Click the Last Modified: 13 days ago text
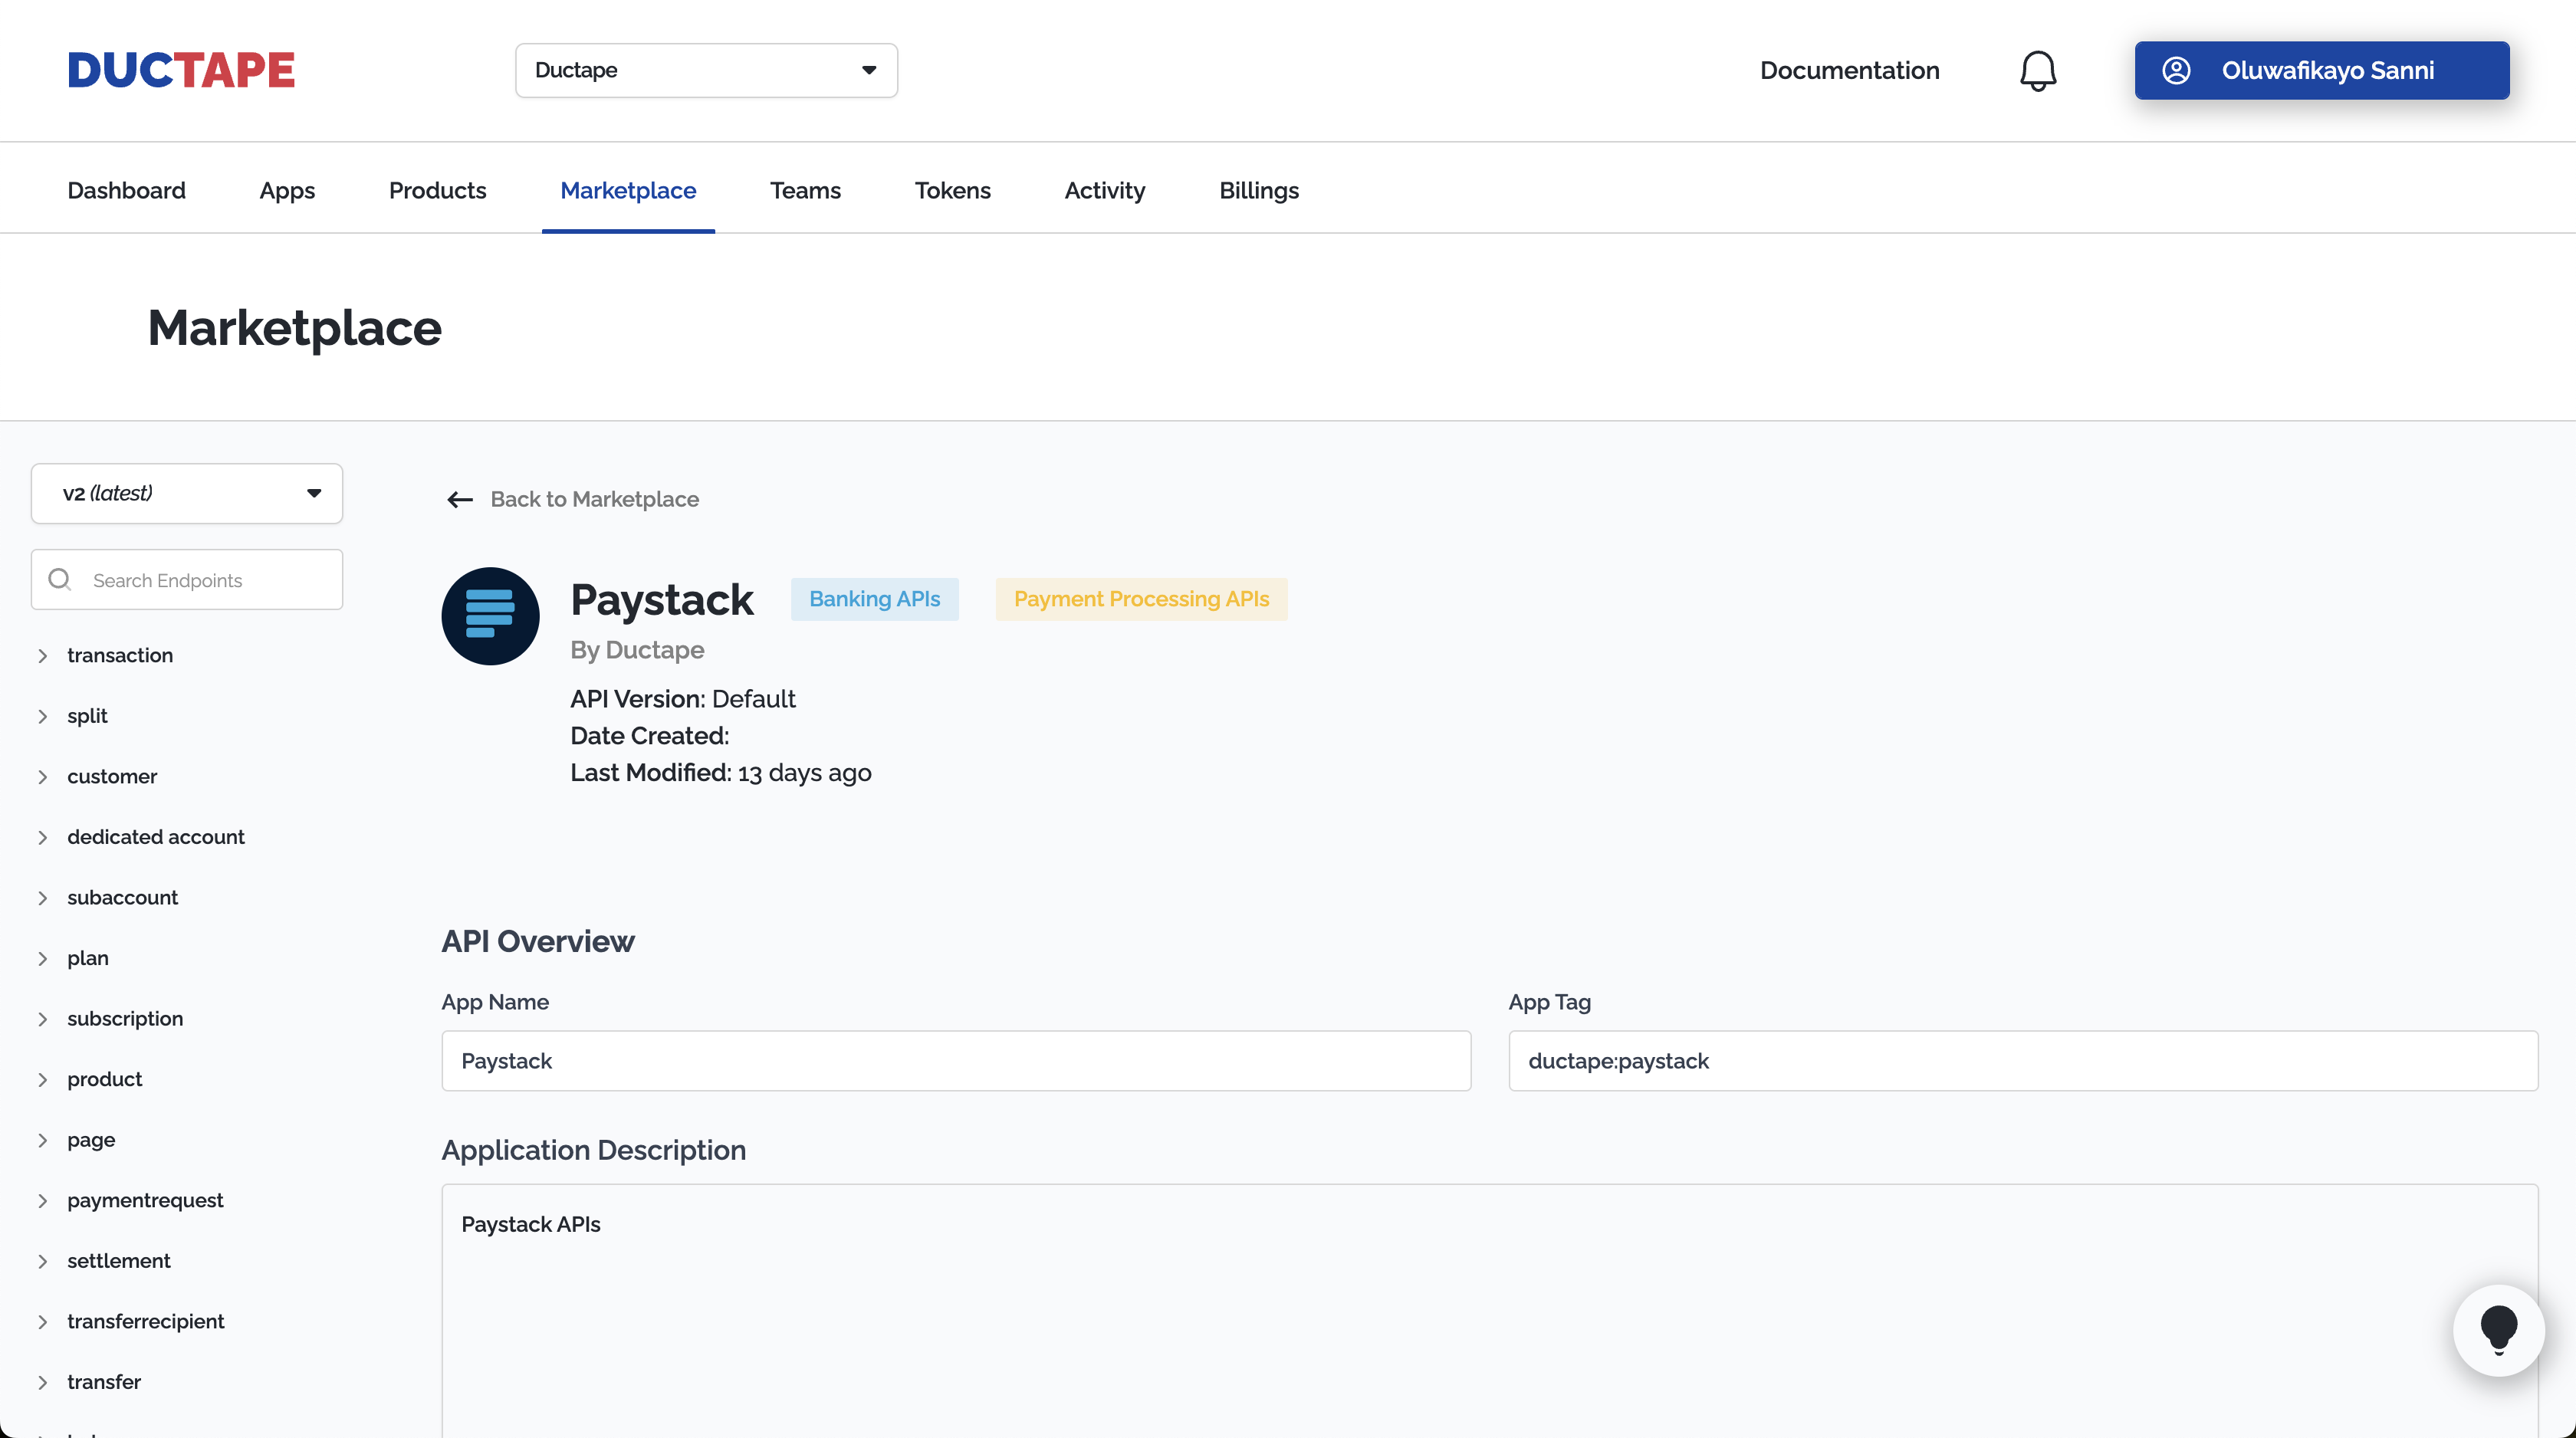 [720, 773]
